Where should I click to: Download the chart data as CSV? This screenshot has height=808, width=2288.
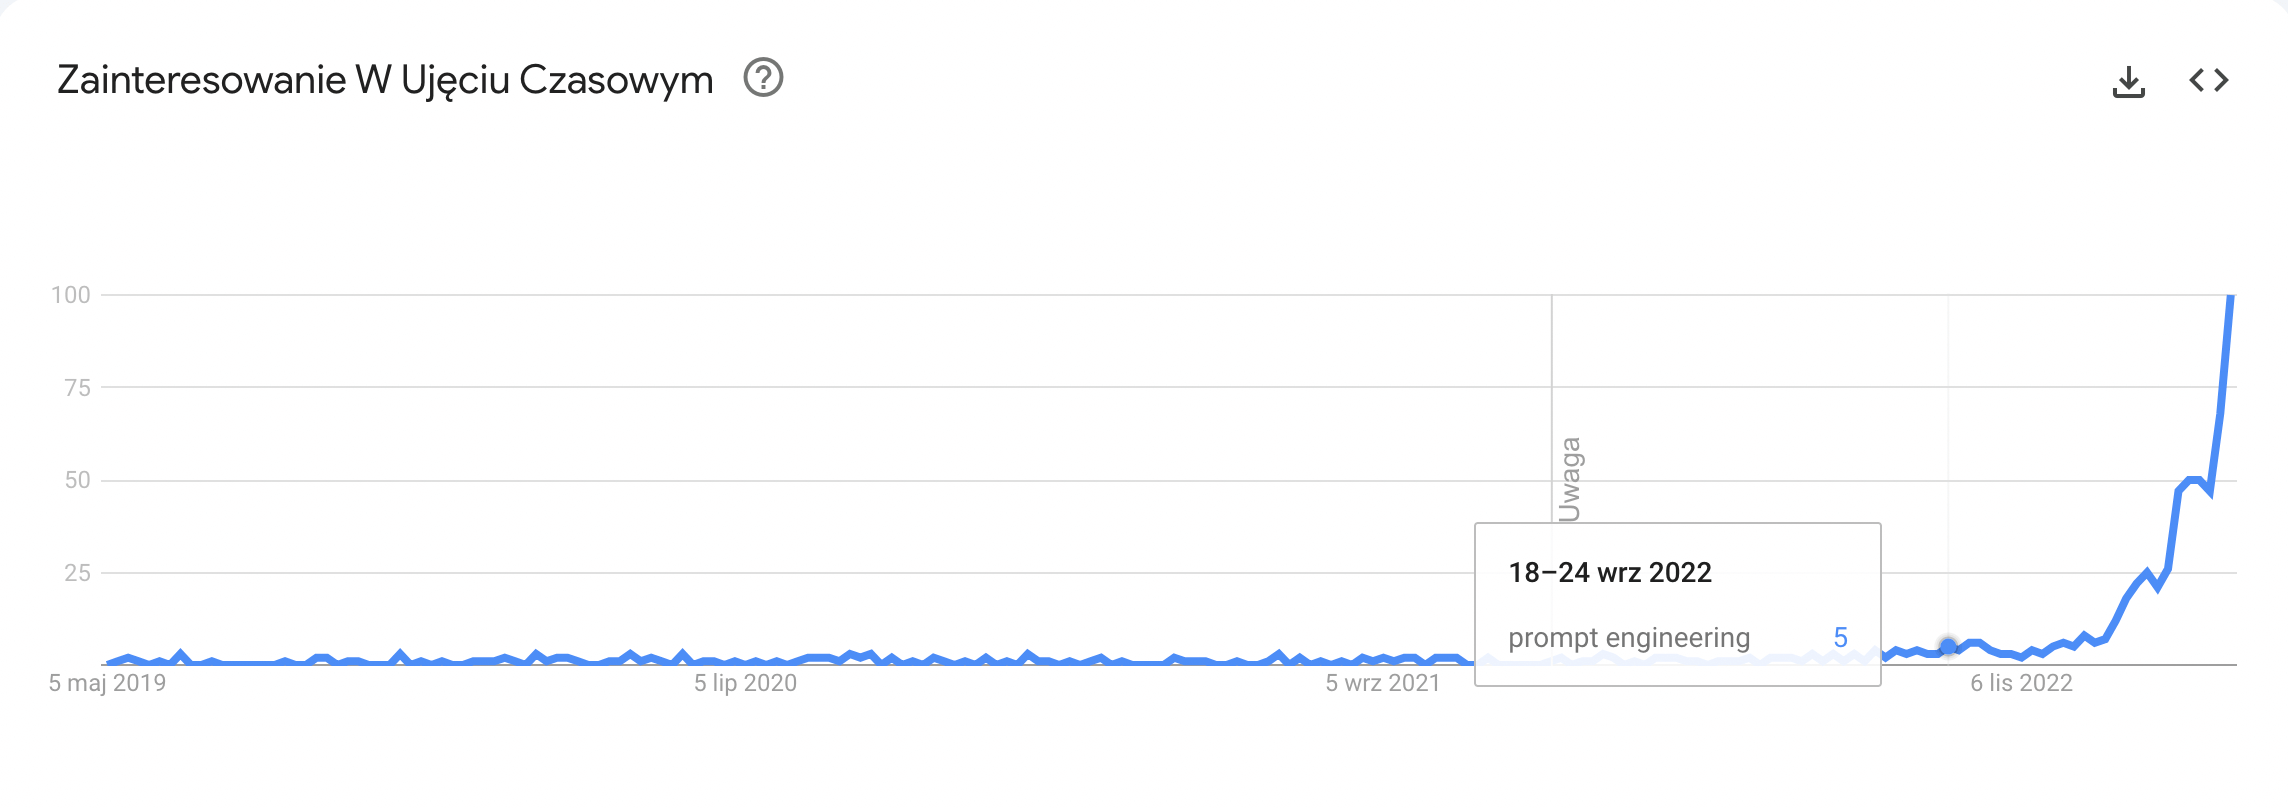click(2129, 81)
